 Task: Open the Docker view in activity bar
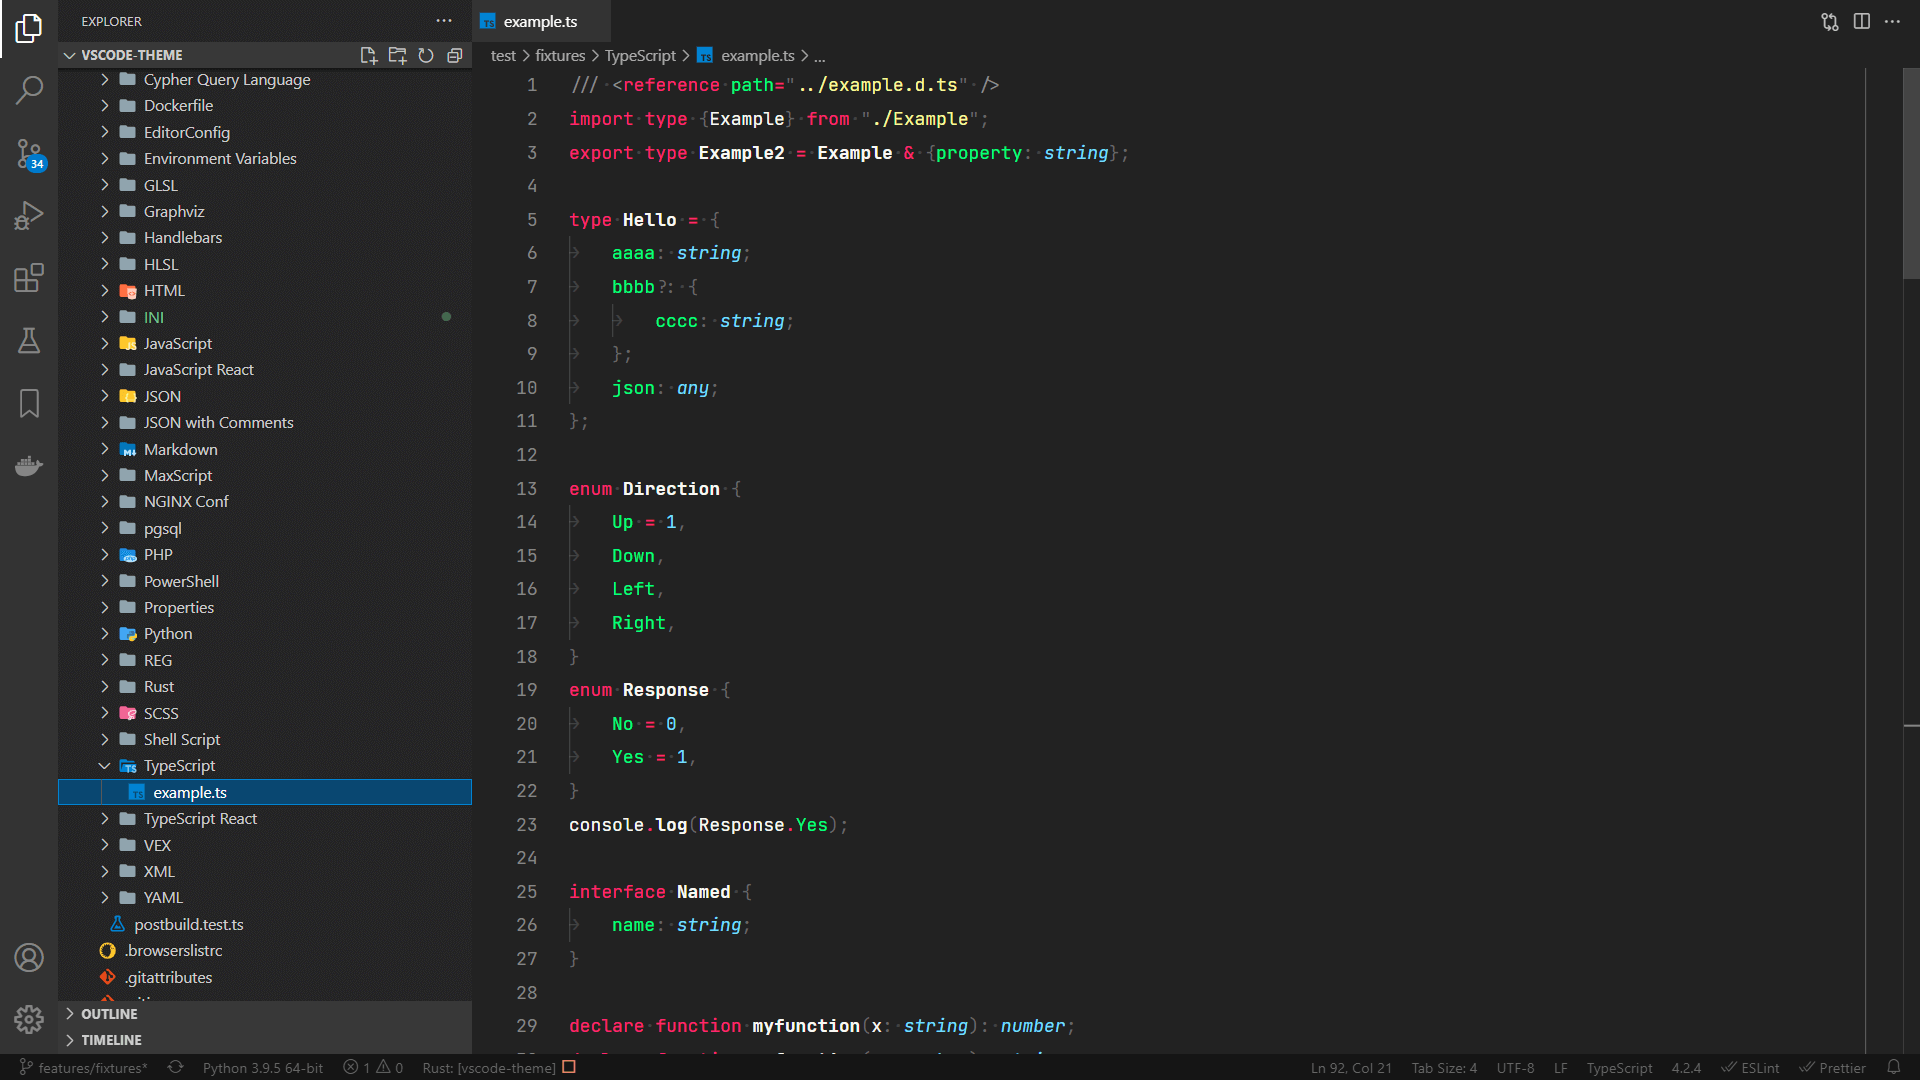point(29,466)
